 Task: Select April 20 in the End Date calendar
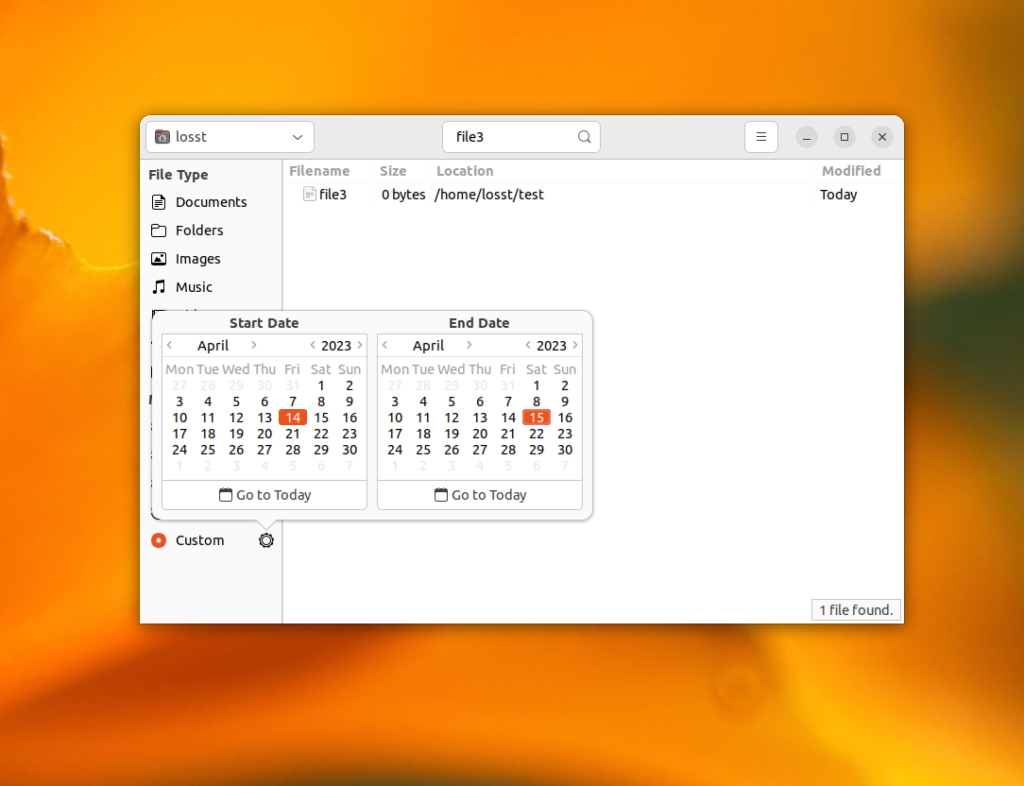pos(480,434)
